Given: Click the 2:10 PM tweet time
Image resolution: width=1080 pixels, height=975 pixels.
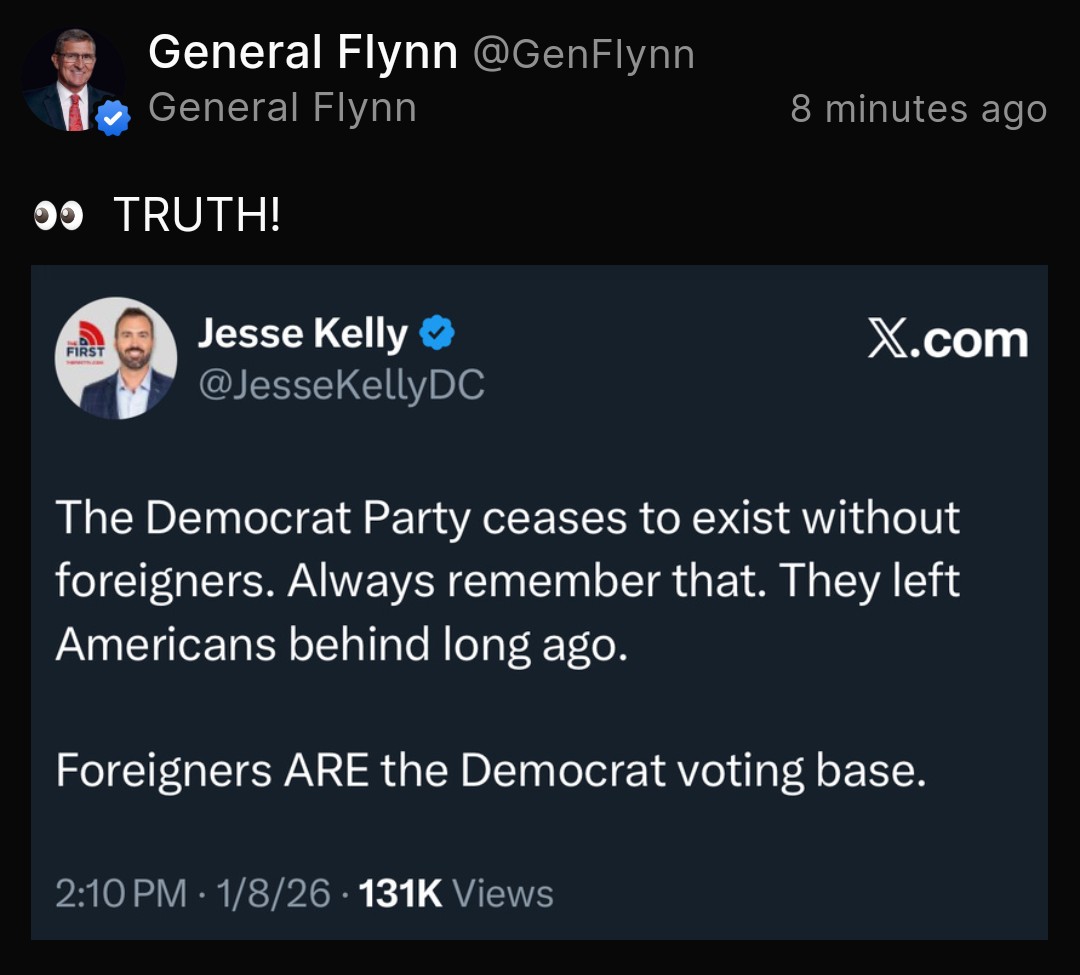Looking at the screenshot, I should tap(120, 893).
